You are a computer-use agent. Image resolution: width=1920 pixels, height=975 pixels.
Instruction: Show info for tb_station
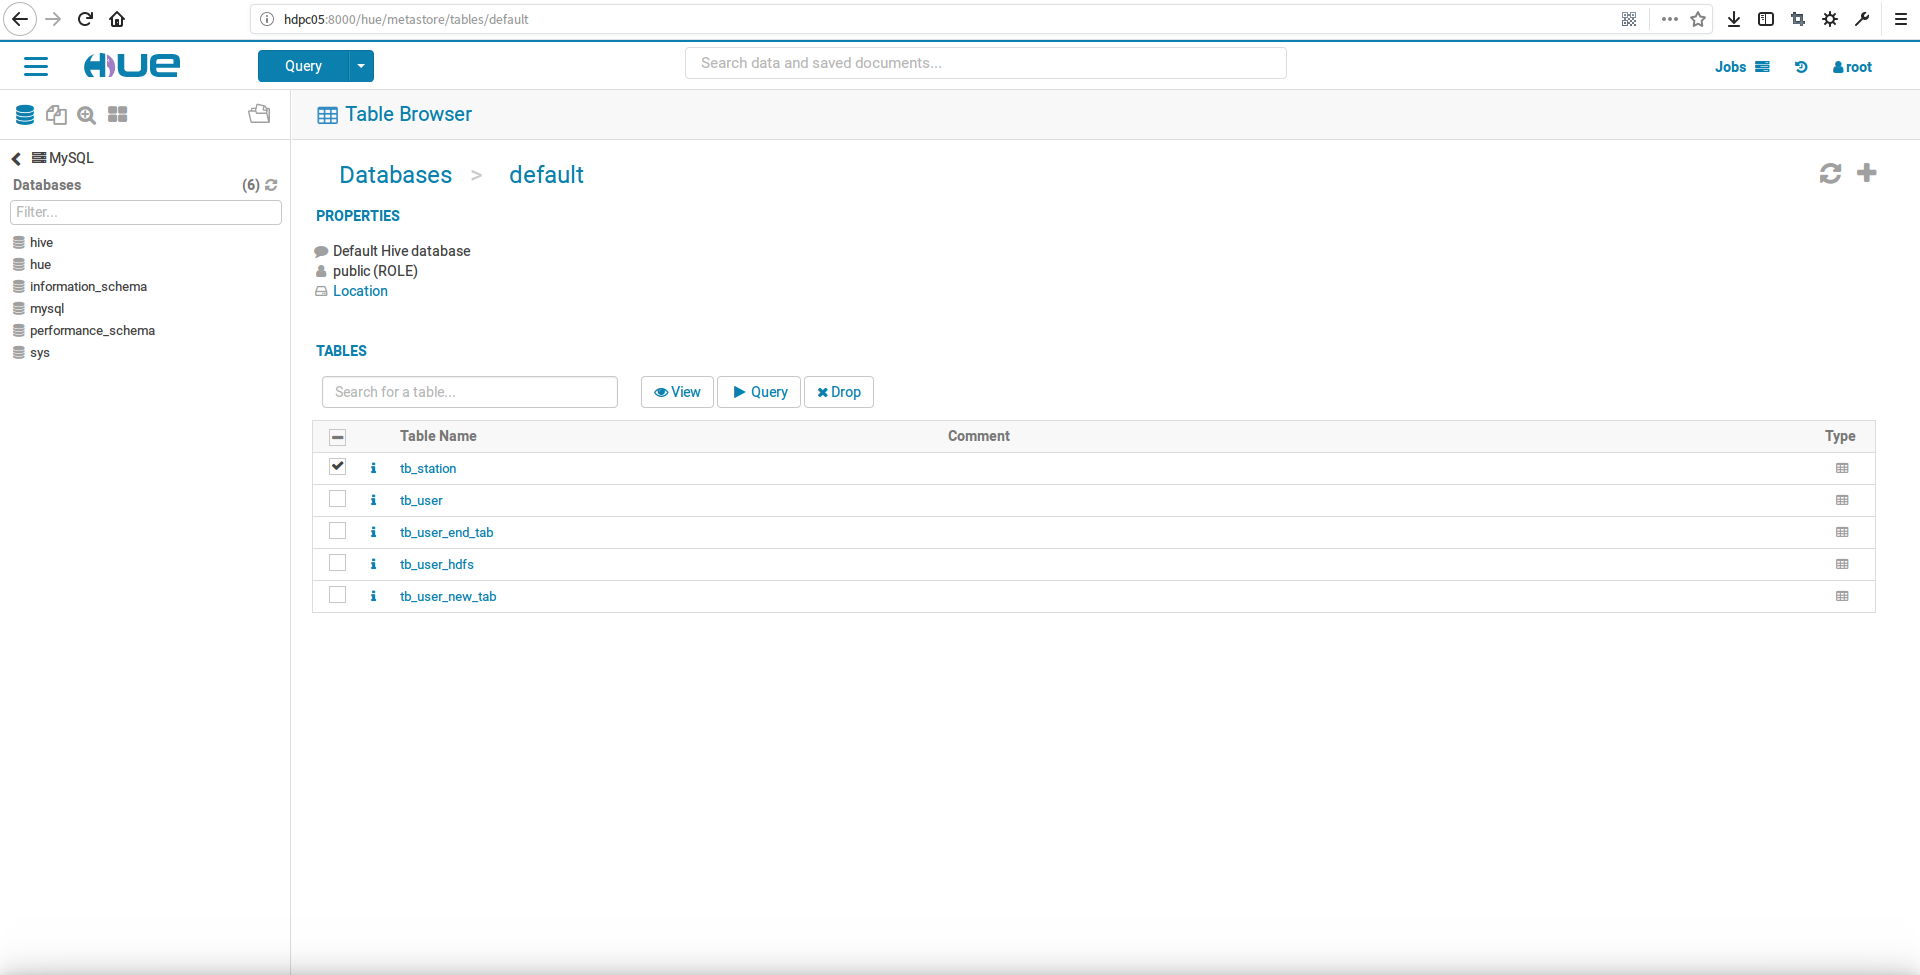tap(373, 468)
